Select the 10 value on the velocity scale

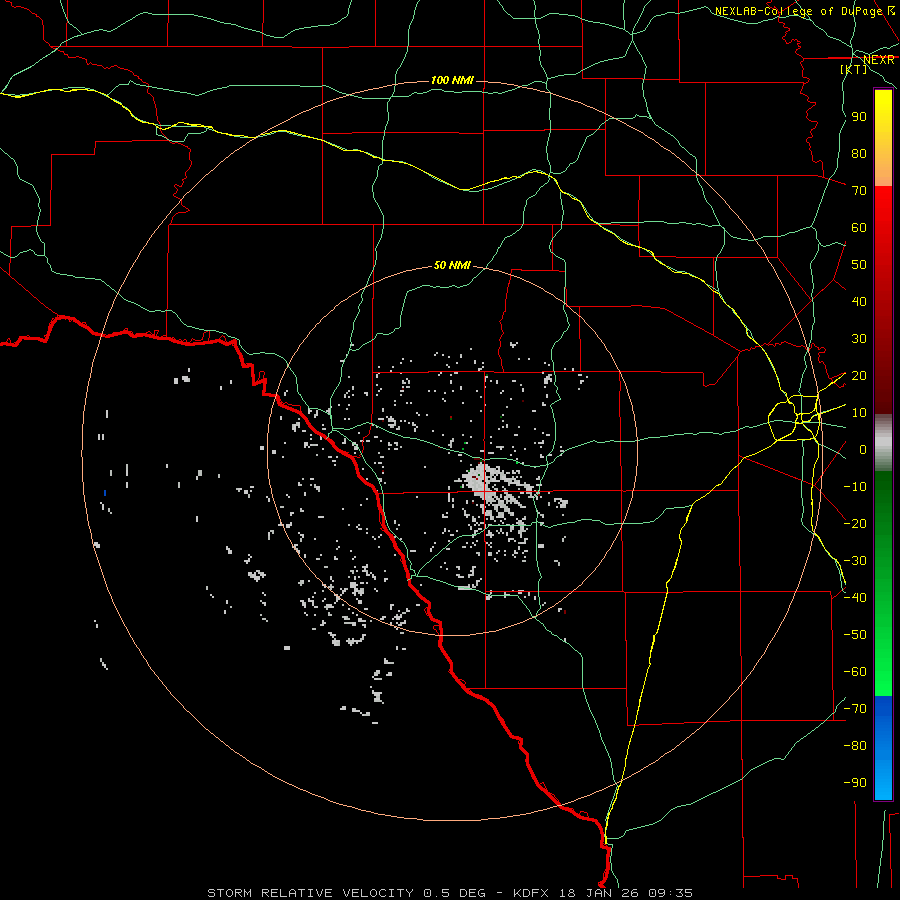click(859, 413)
